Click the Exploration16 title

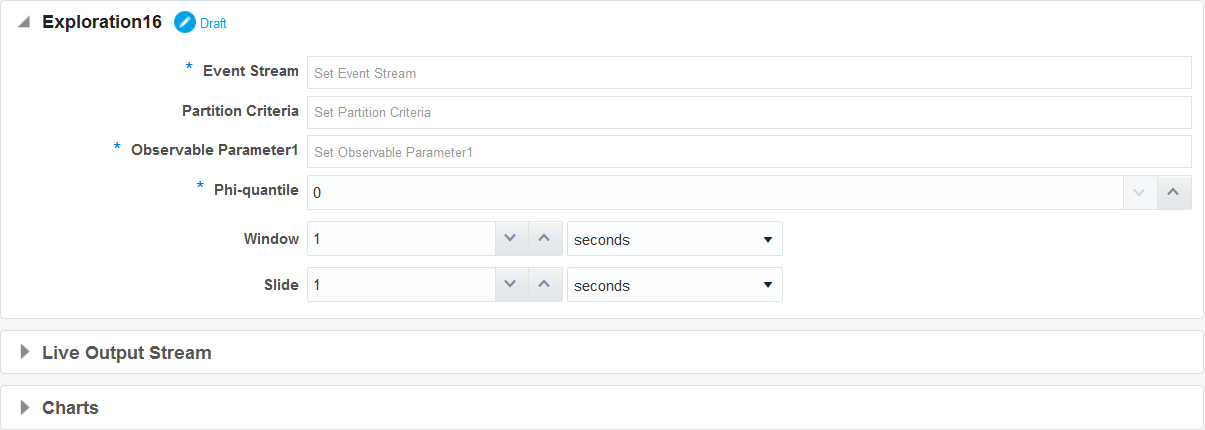tap(102, 22)
